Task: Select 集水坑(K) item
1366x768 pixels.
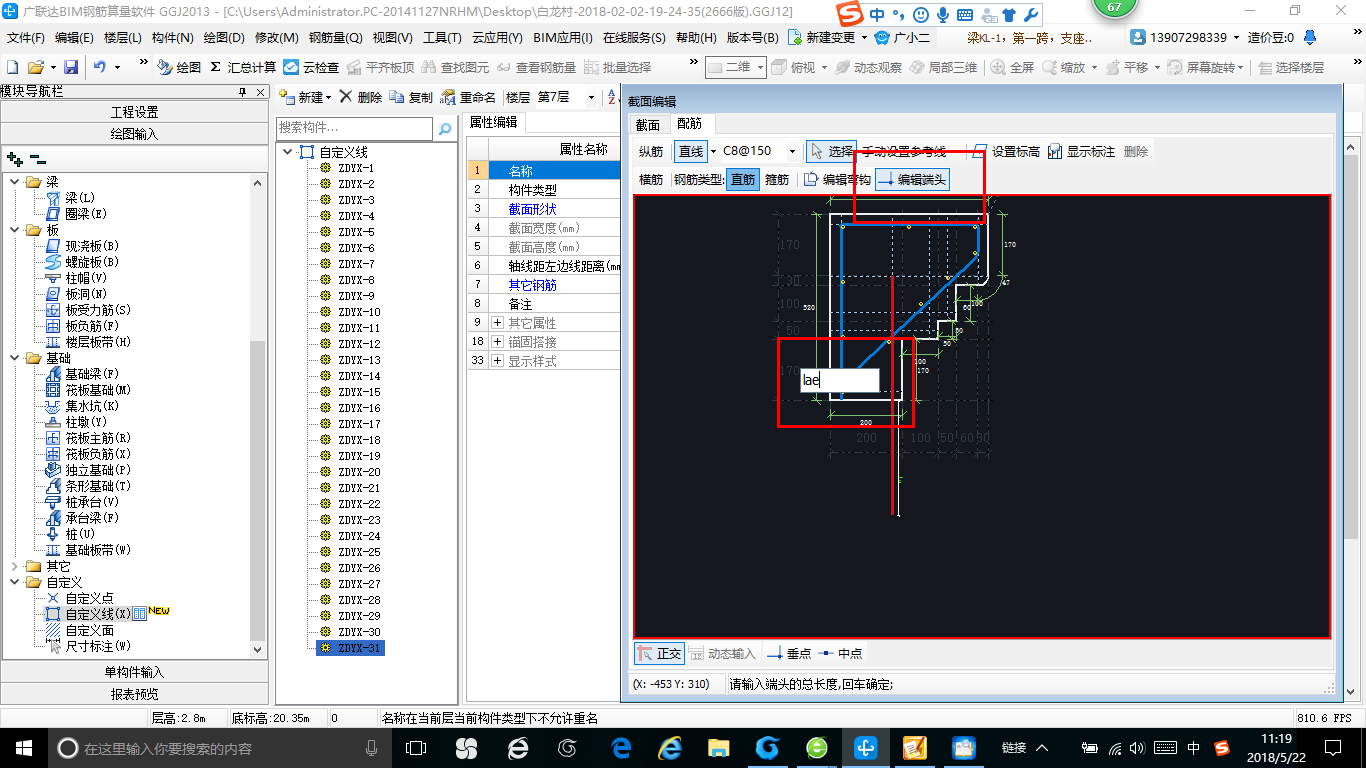Action: (81, 406)
